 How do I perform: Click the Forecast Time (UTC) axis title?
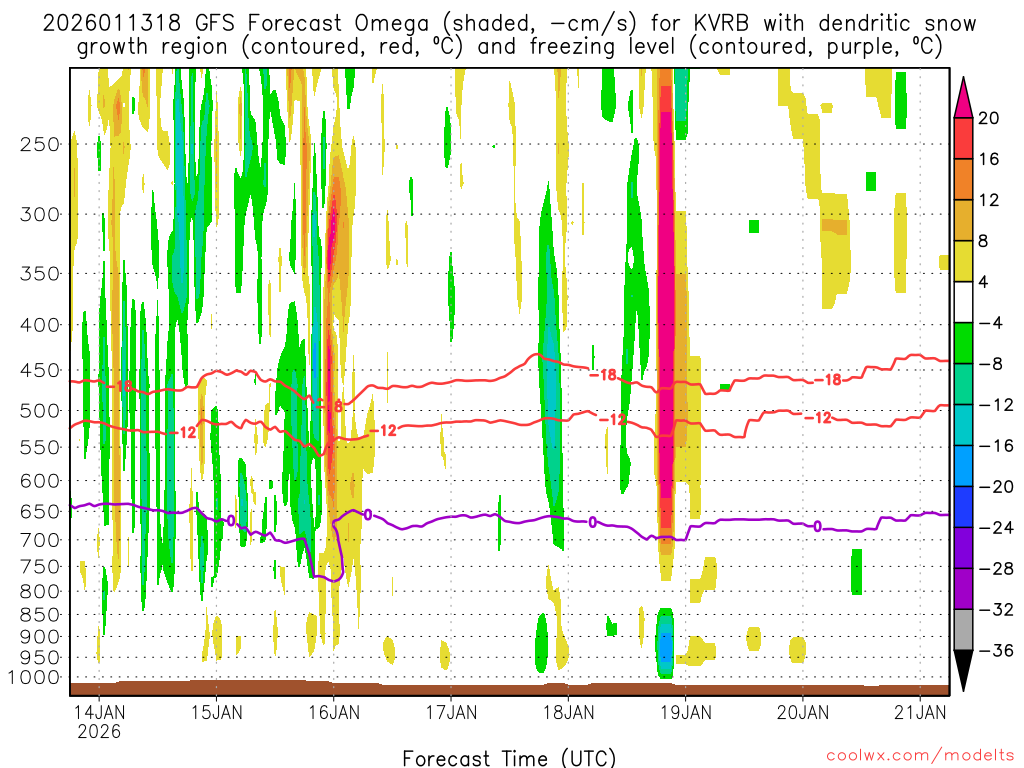(509, 757)
